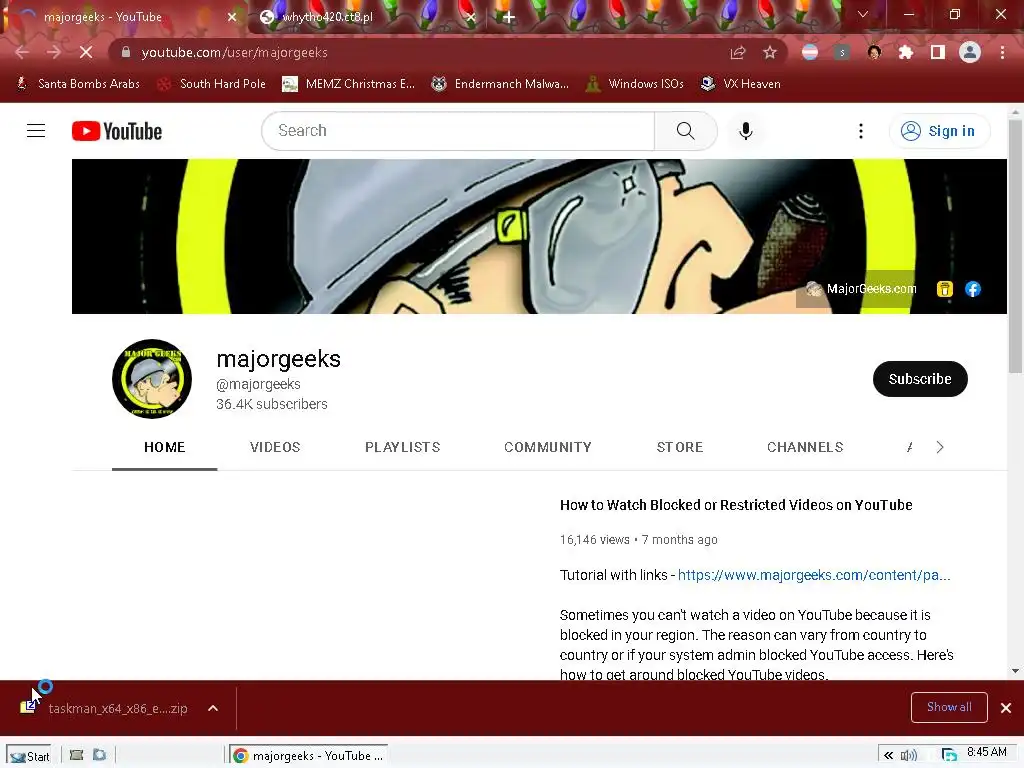This screenshot has height=768, width=1024.
Task: Open yellow store icon on banner
Action: point(944,289)
